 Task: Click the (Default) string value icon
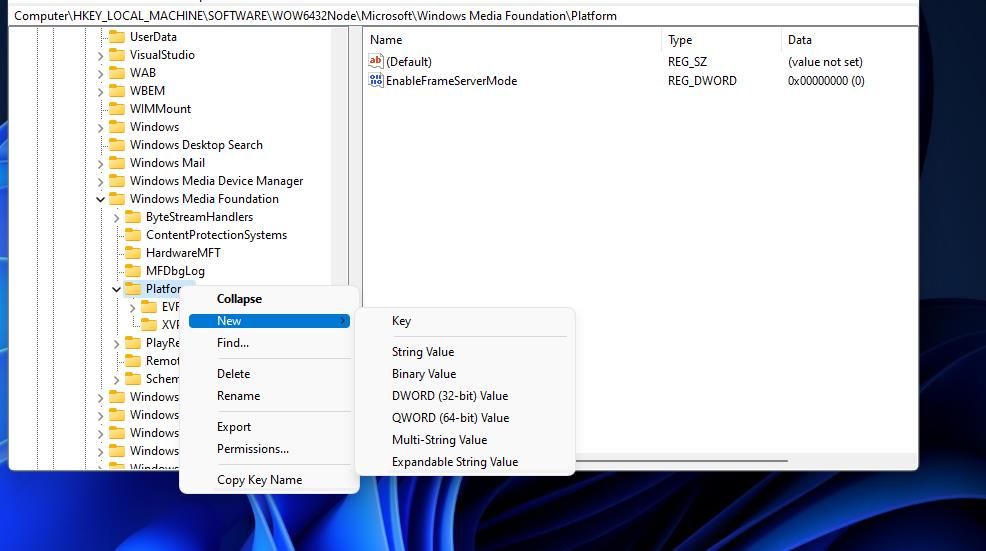(x=375, y=61)
